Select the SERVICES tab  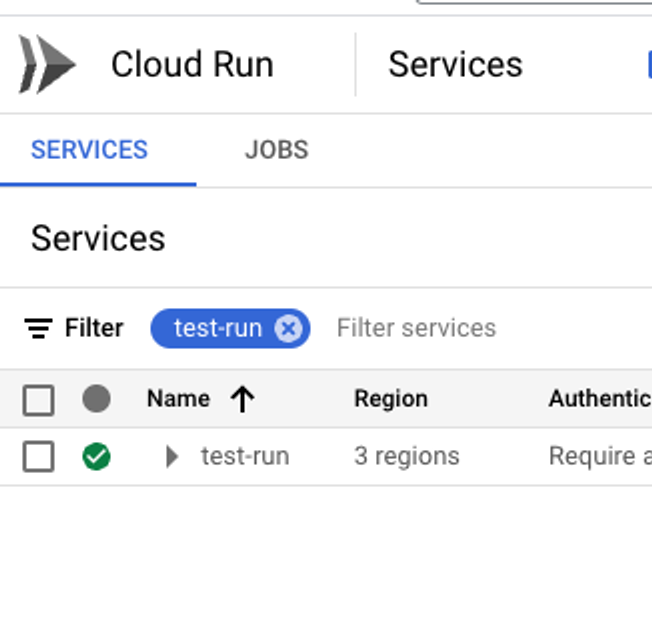[x=89, y=150]
